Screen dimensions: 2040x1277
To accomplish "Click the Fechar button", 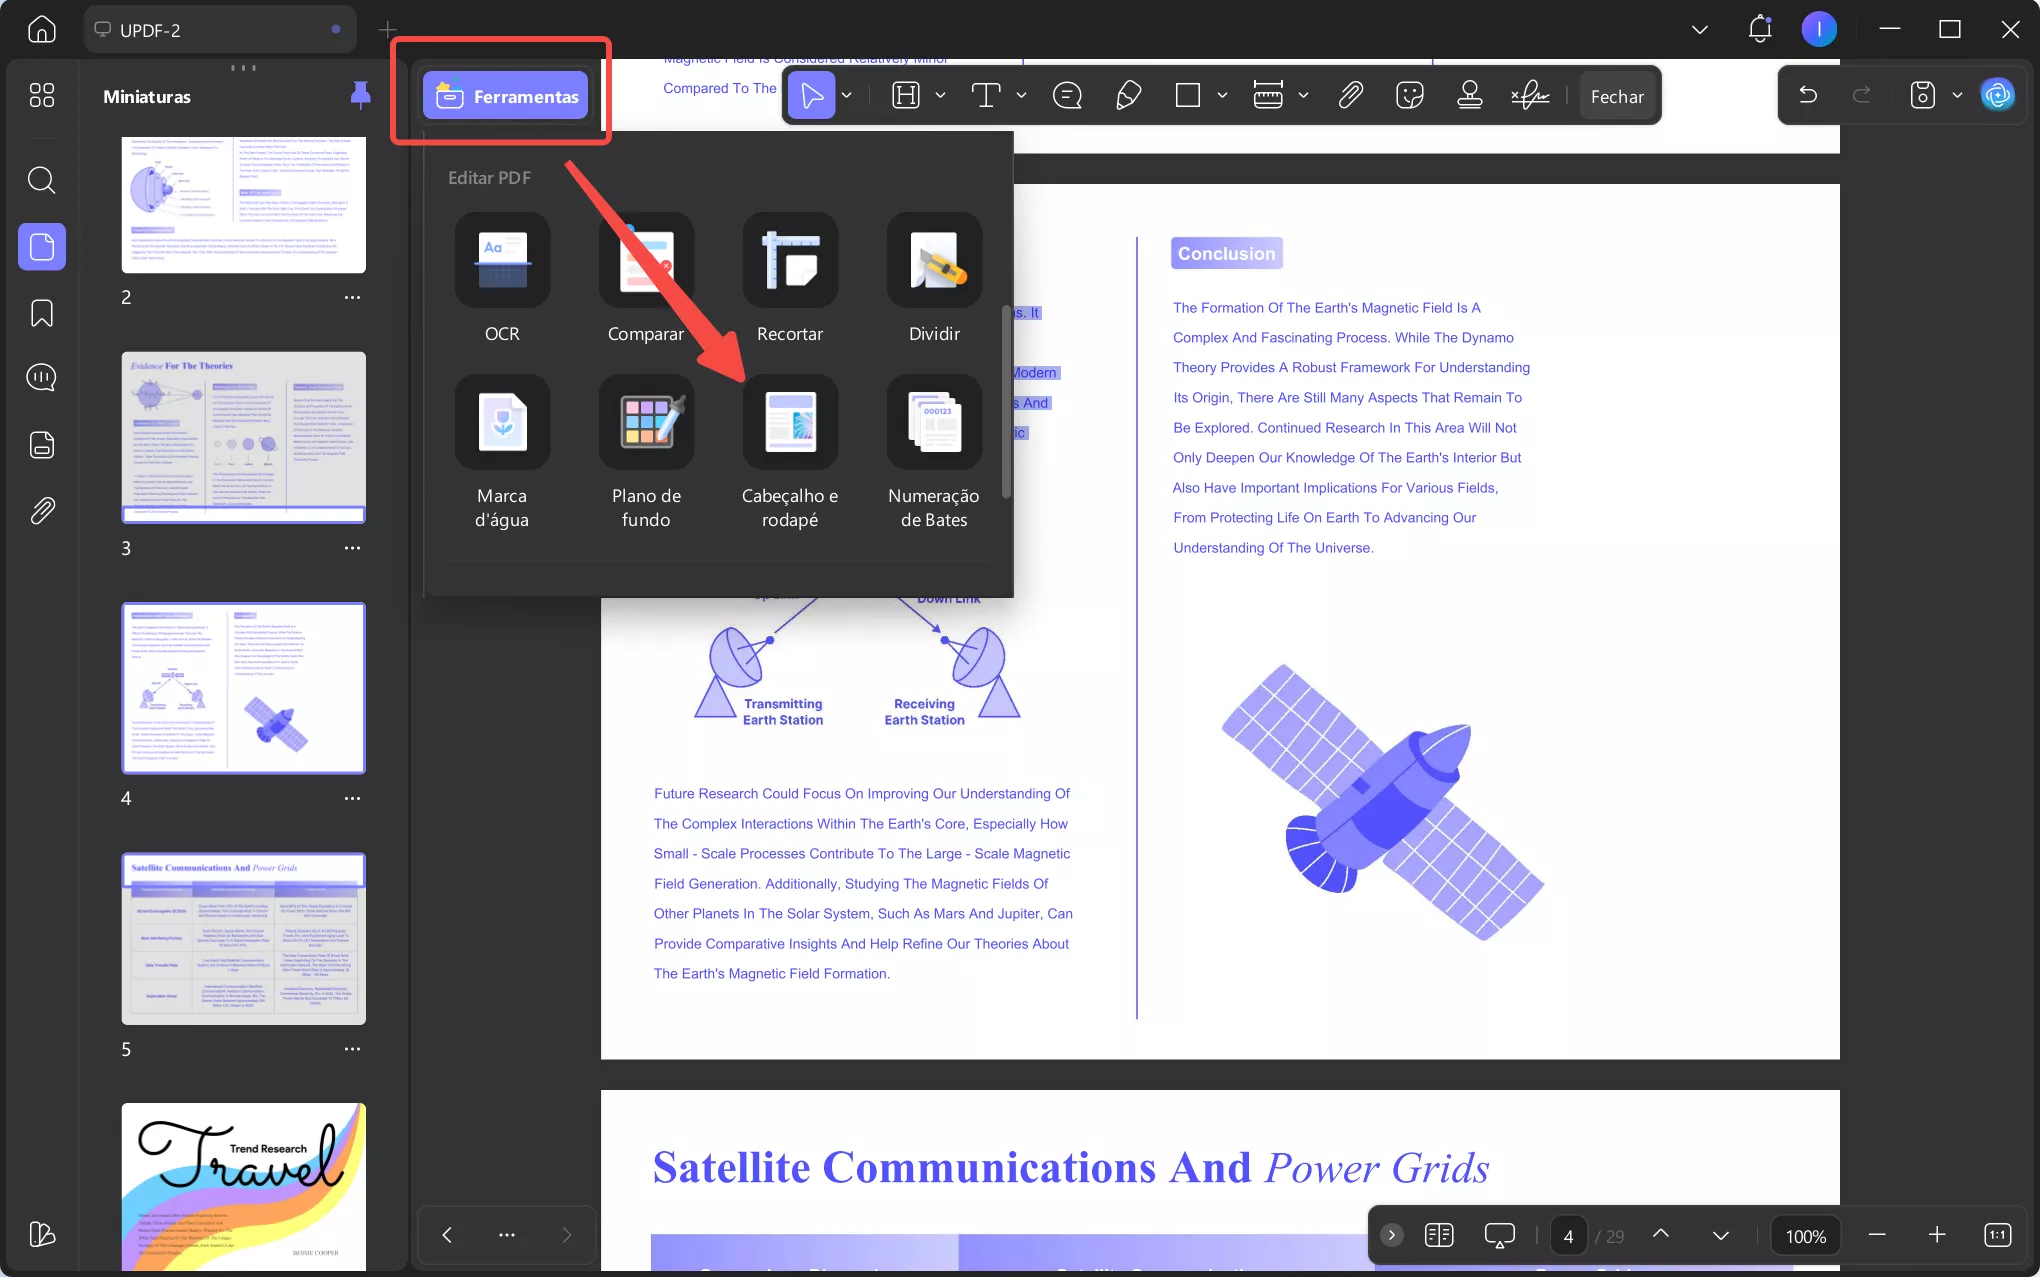I will click(x=1617, y=96).
